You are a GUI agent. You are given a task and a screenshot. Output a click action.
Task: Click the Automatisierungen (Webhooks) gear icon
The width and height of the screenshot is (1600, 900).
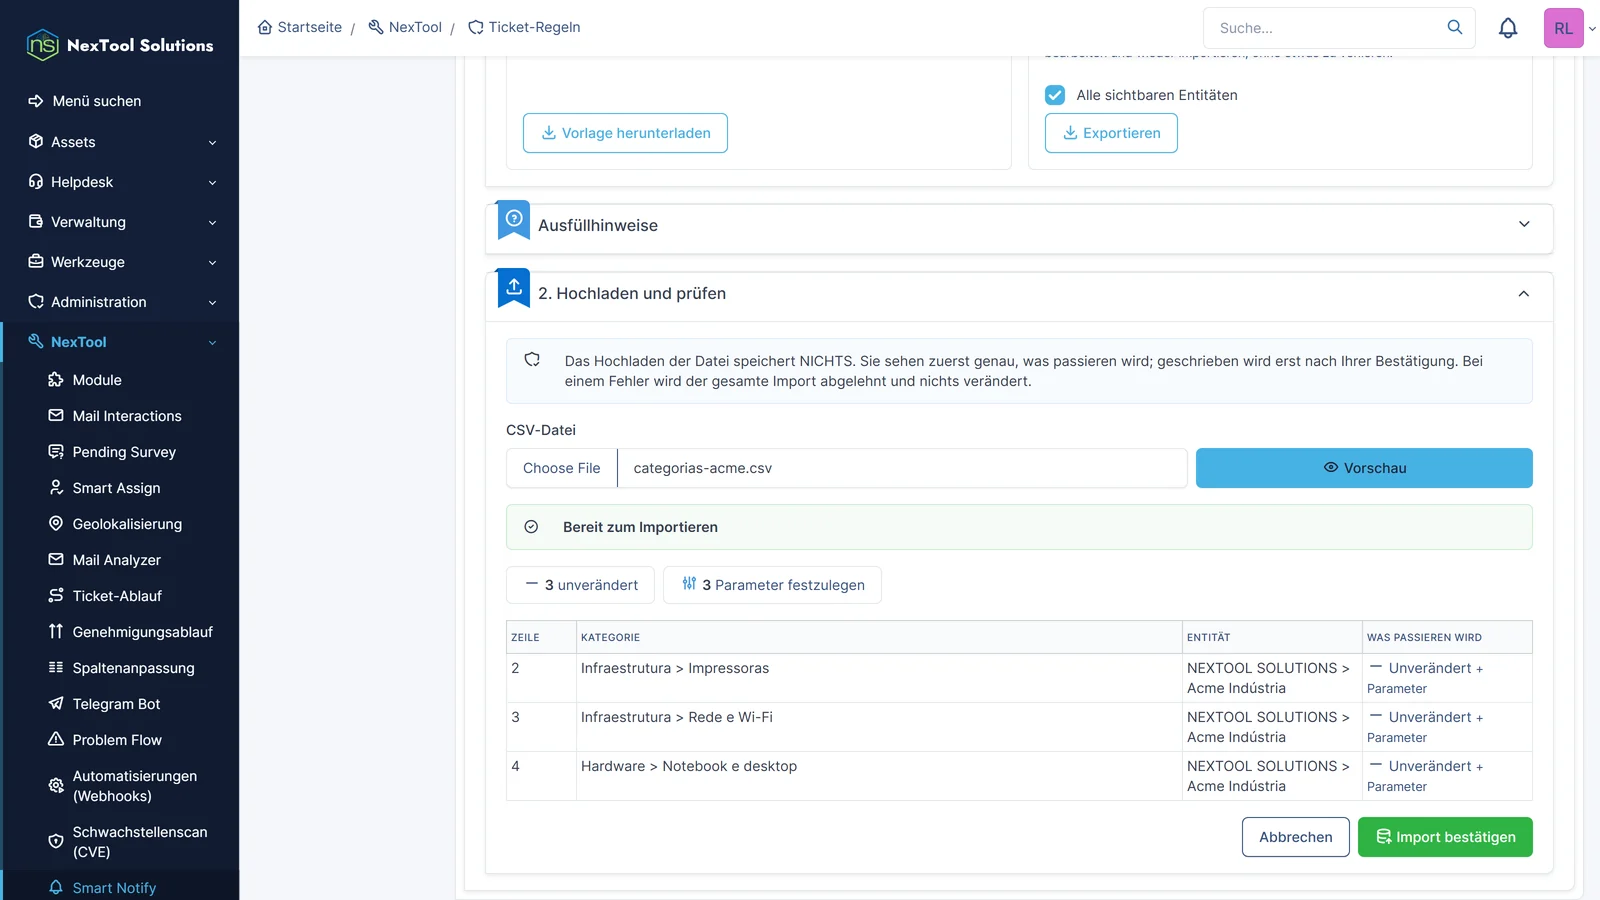pyautogui.click(x=56, y=786)
